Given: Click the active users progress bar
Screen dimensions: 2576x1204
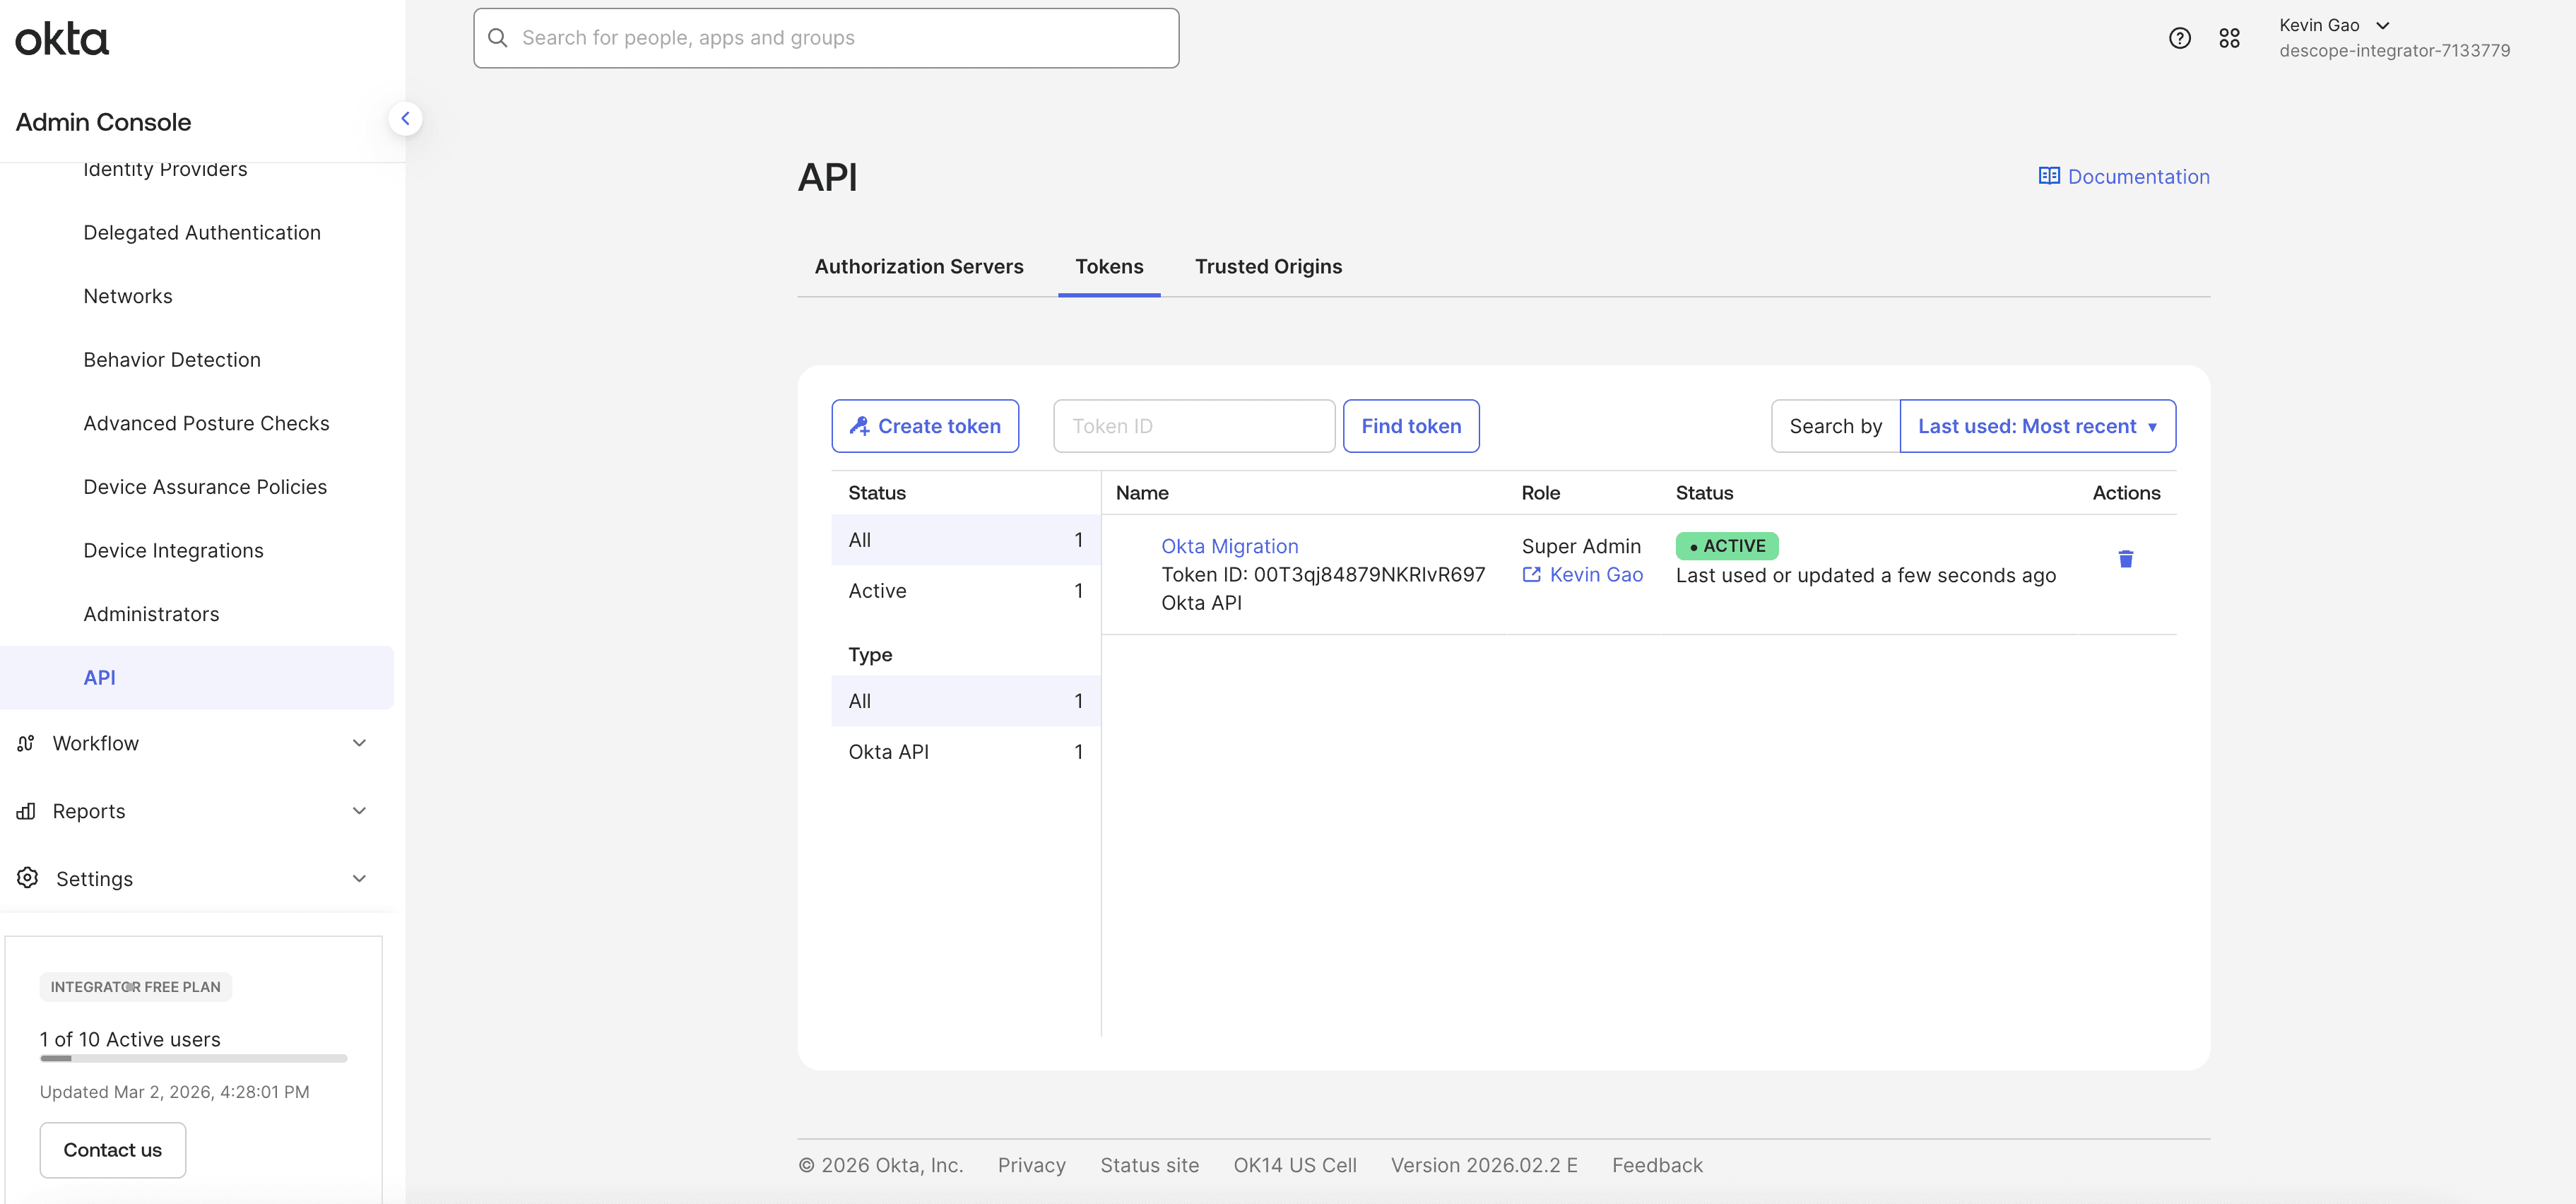Looking at the screenshot, I should (193, 1058).
